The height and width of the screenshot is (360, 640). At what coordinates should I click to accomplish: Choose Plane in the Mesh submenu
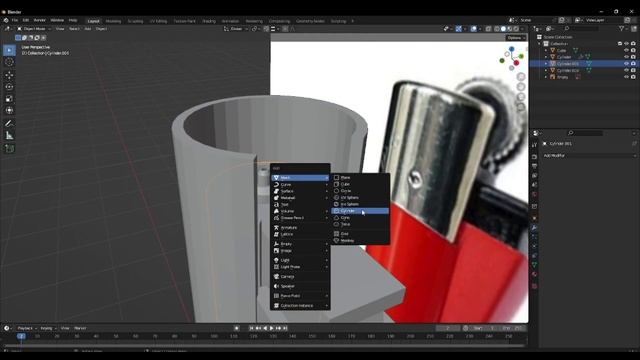click(360, 178)
